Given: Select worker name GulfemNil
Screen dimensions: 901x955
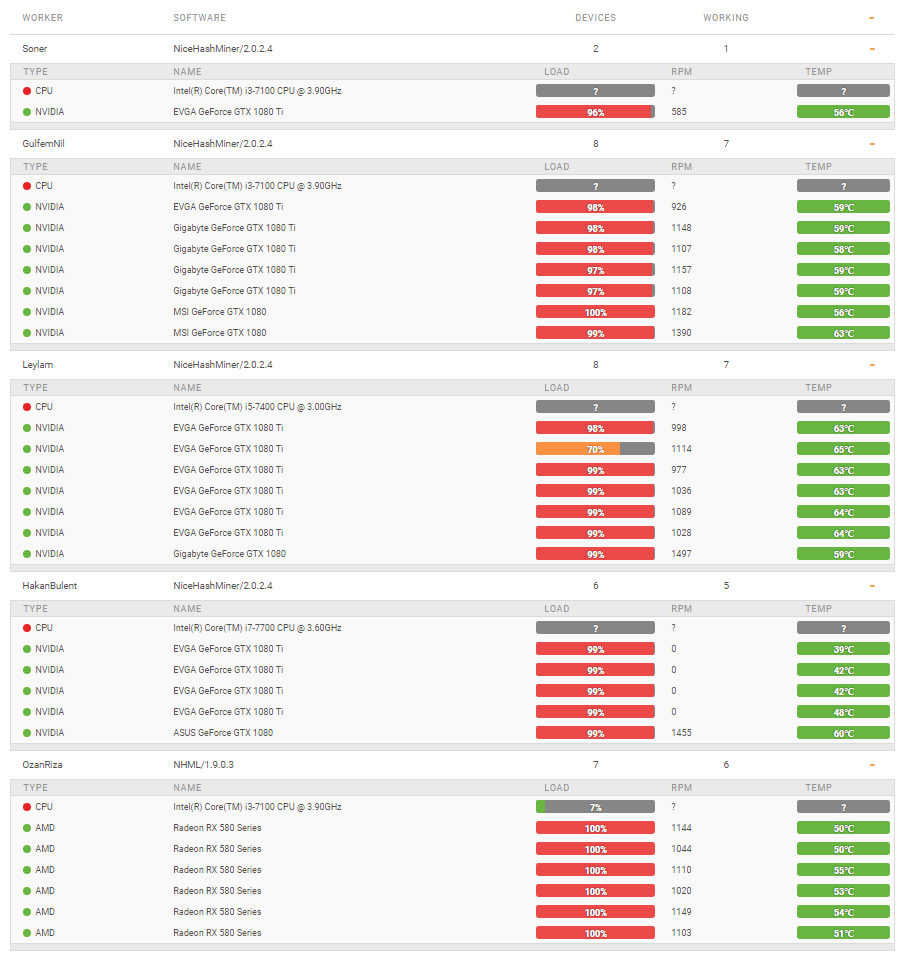Looking at the screenshot, I should [x=43, y=144].
